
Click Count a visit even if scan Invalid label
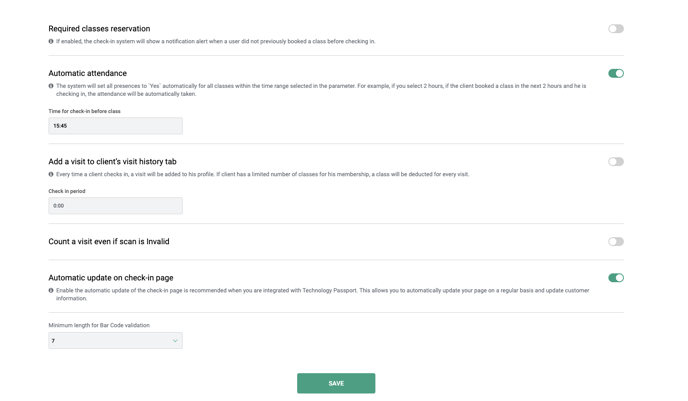click(x=109, y=241)
